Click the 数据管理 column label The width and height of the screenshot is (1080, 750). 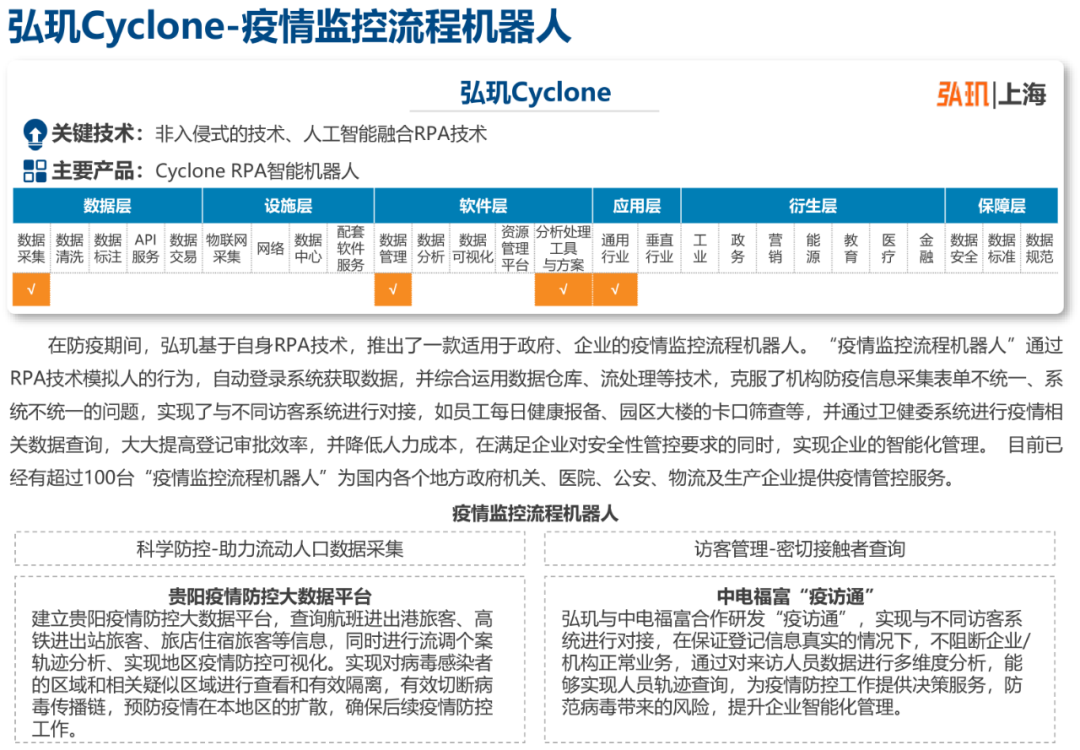(x=393, y=249)
